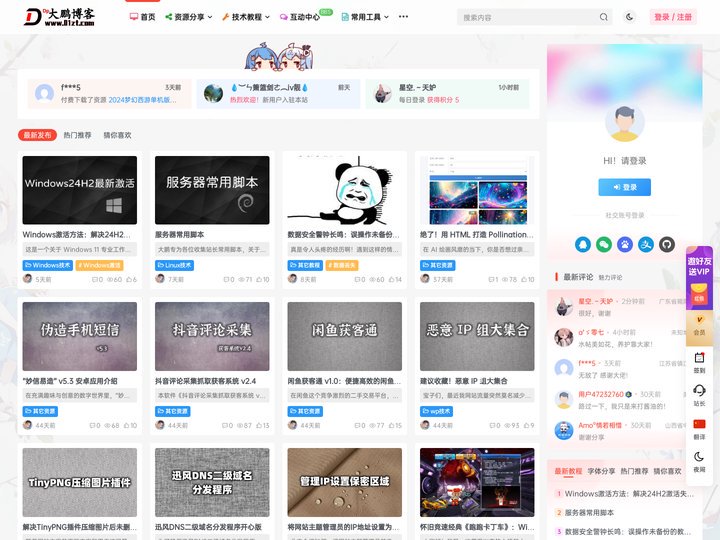Open comment by 星空.-天妒
720x540 pixels.
click(x=619, y=307)
